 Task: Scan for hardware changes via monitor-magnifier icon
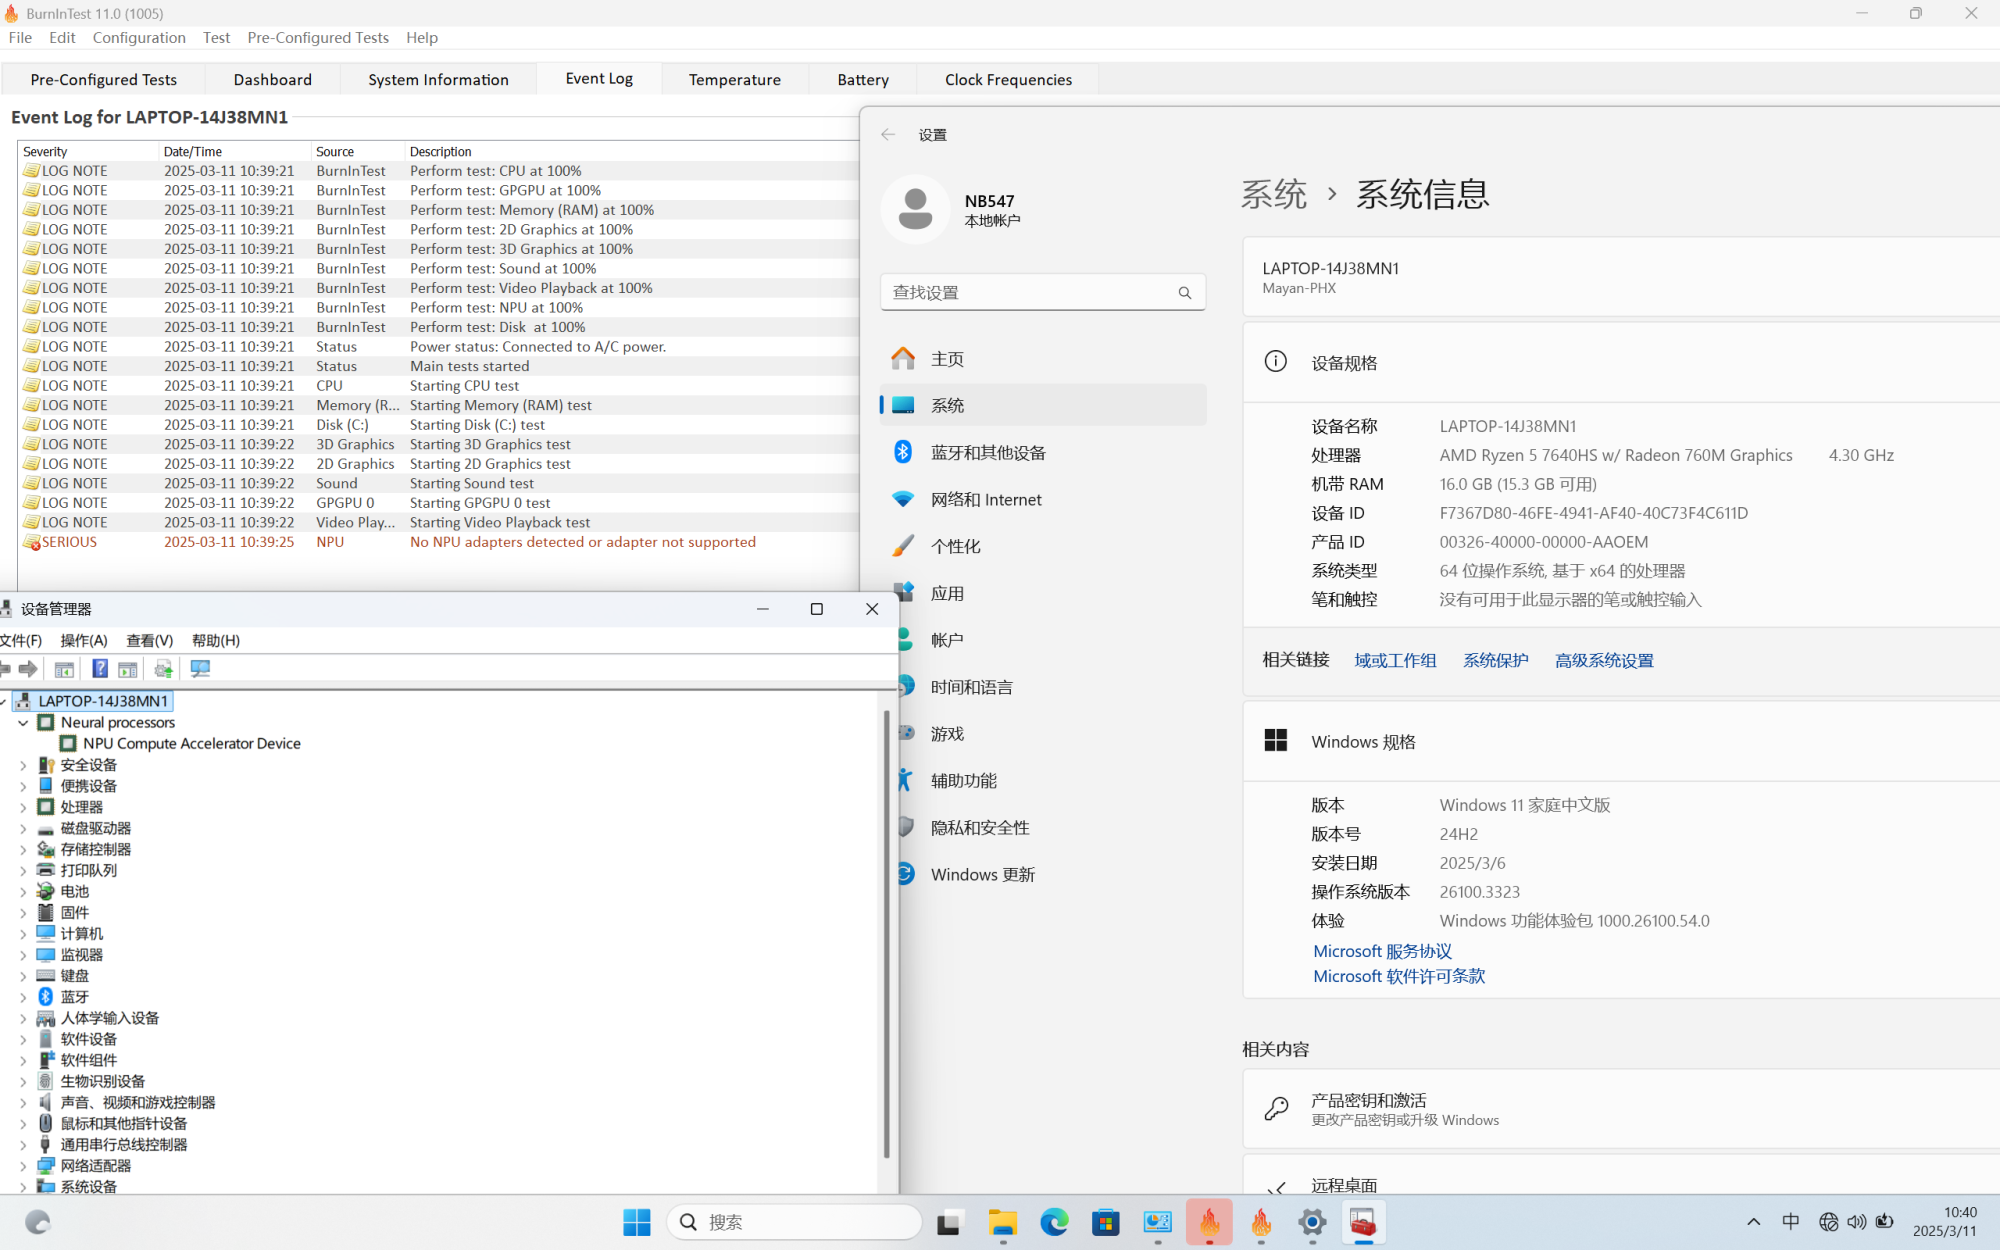point(200,669)
